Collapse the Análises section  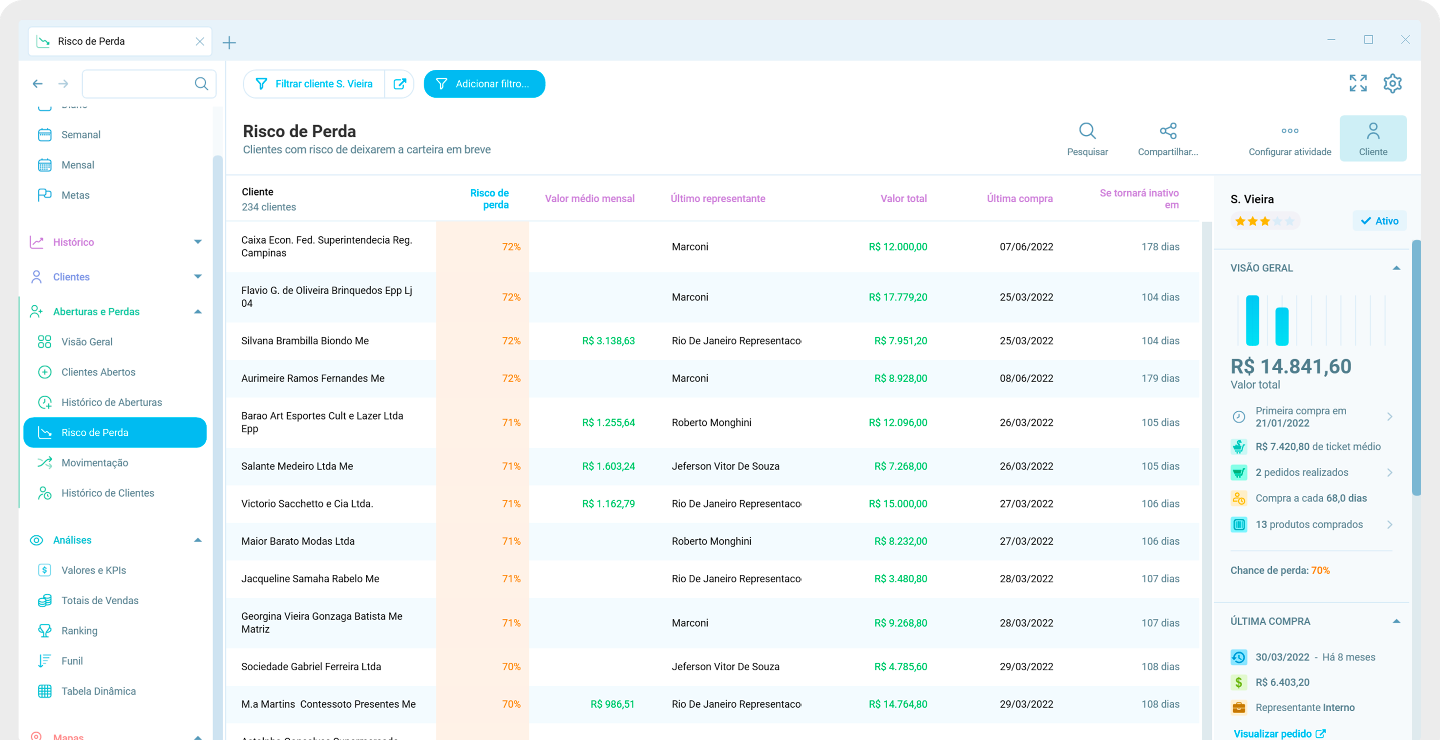[197, 540]
